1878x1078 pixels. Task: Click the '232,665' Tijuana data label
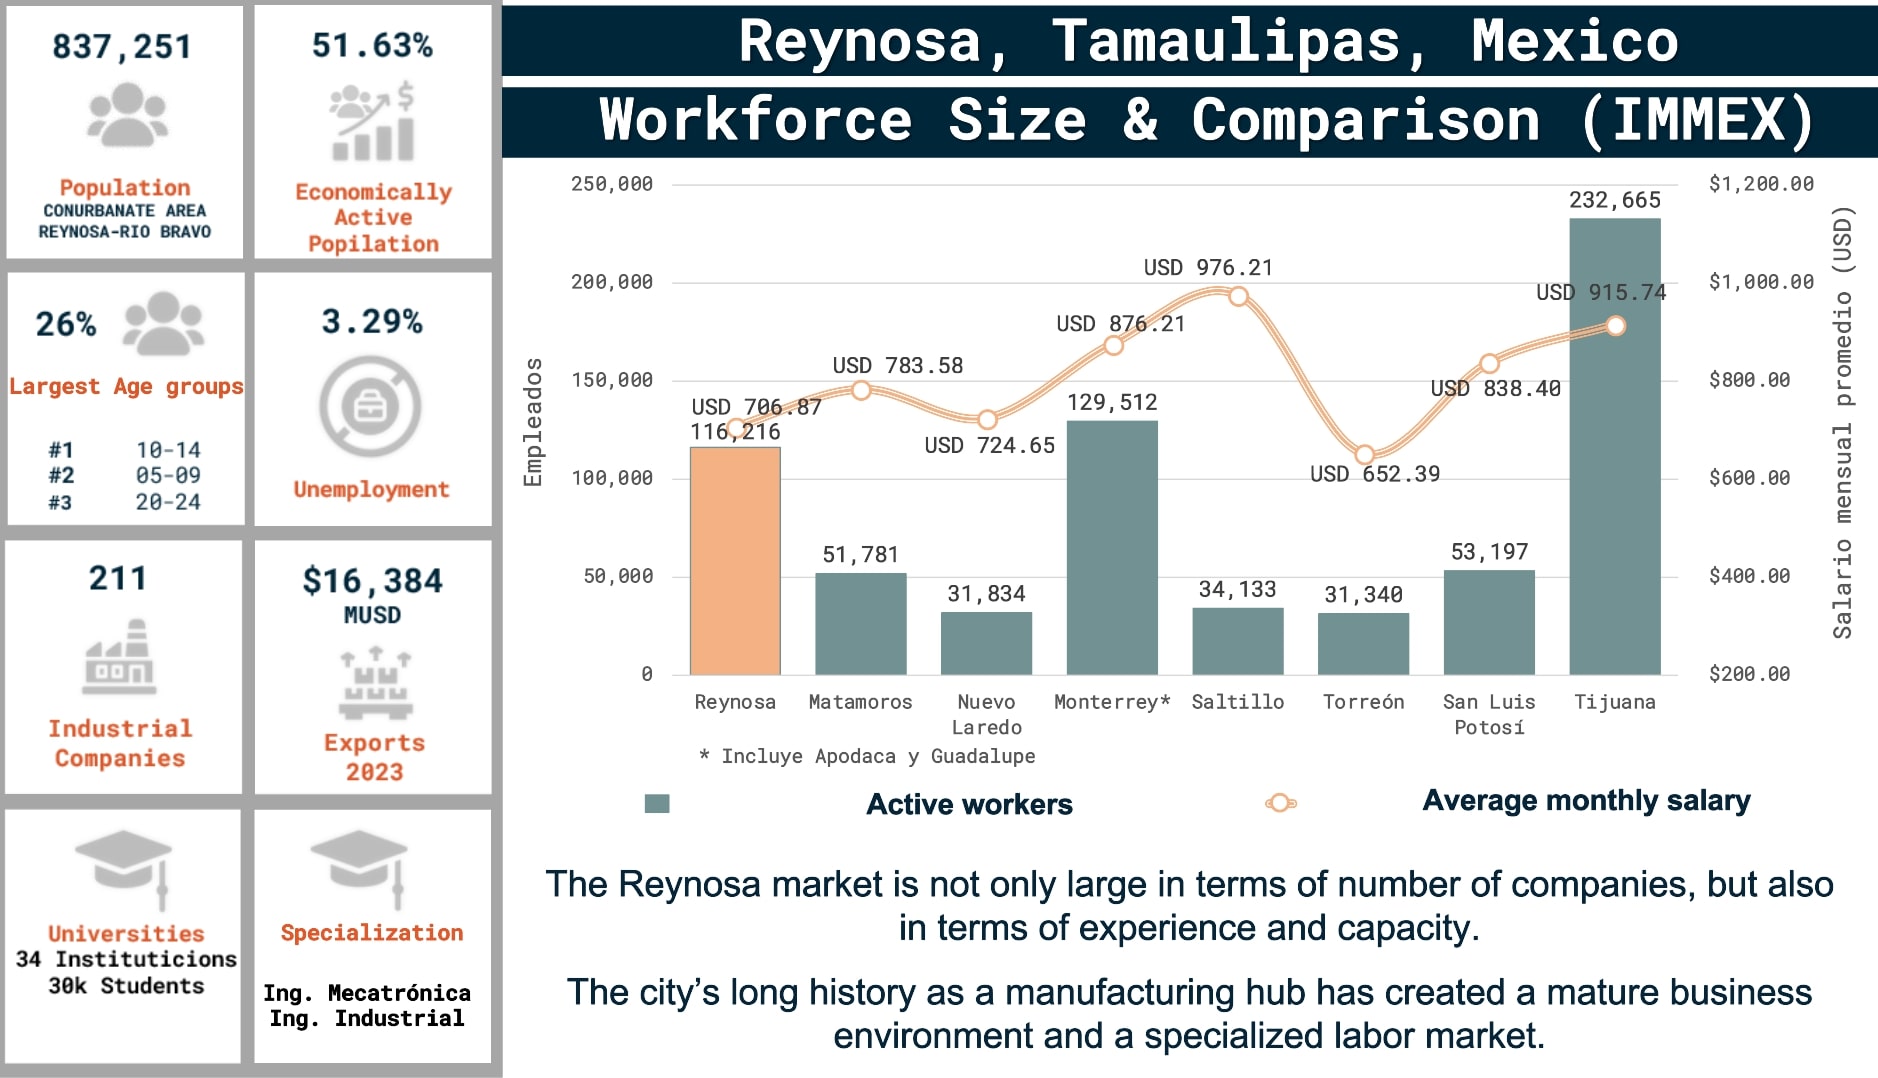(x=1615, y=200)
